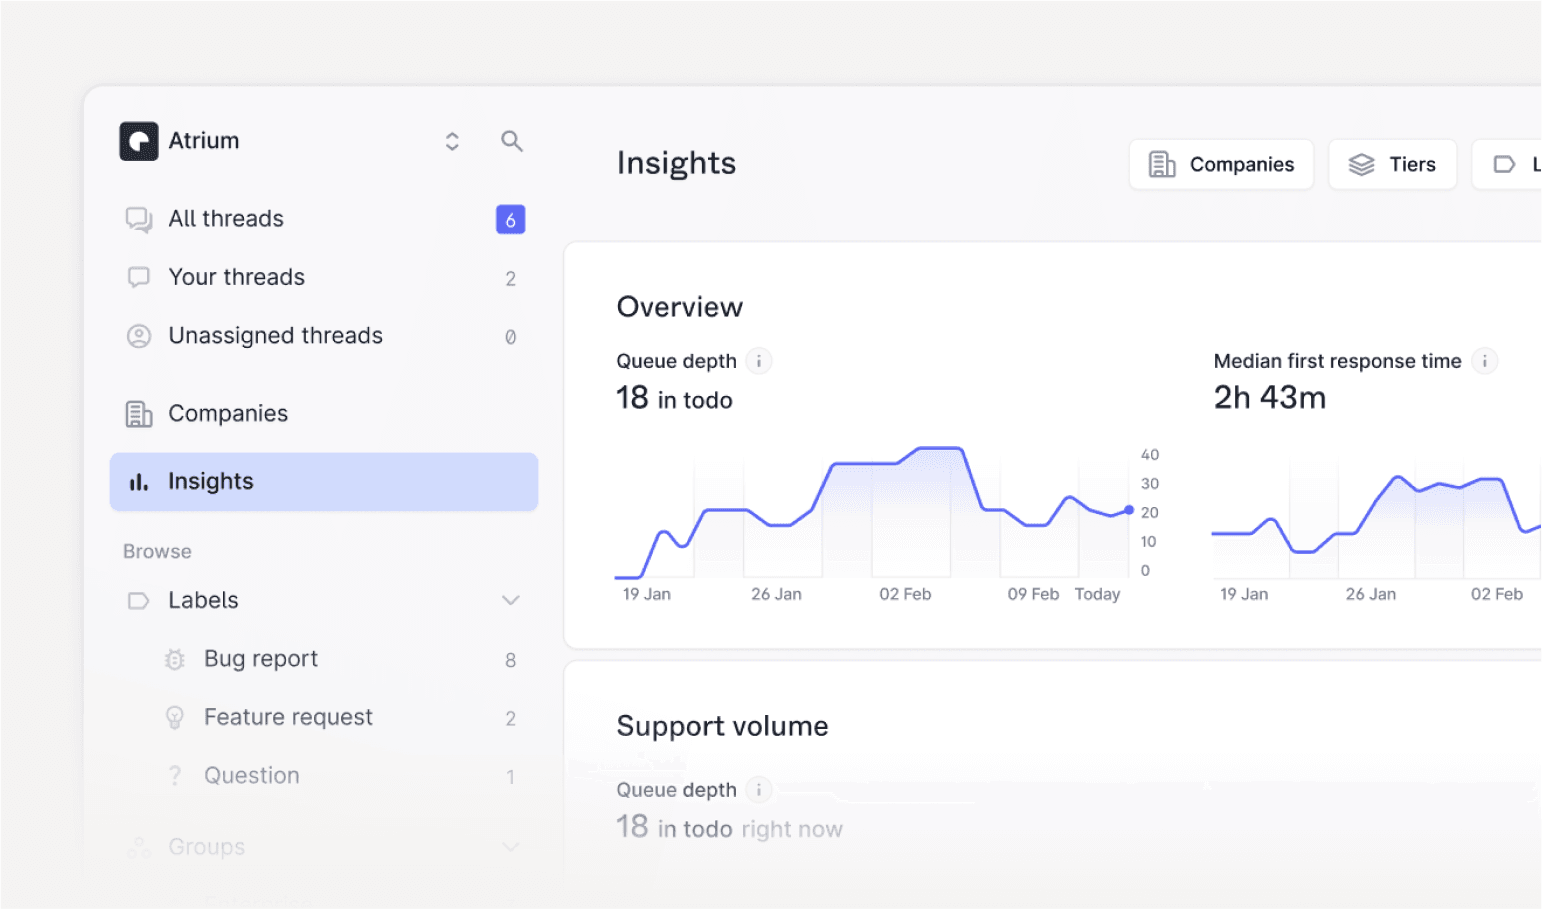The height and width of the screenshot is (909, 1542).
Task: Select the Feature request lightbulb icon
Action: point(175,717)
